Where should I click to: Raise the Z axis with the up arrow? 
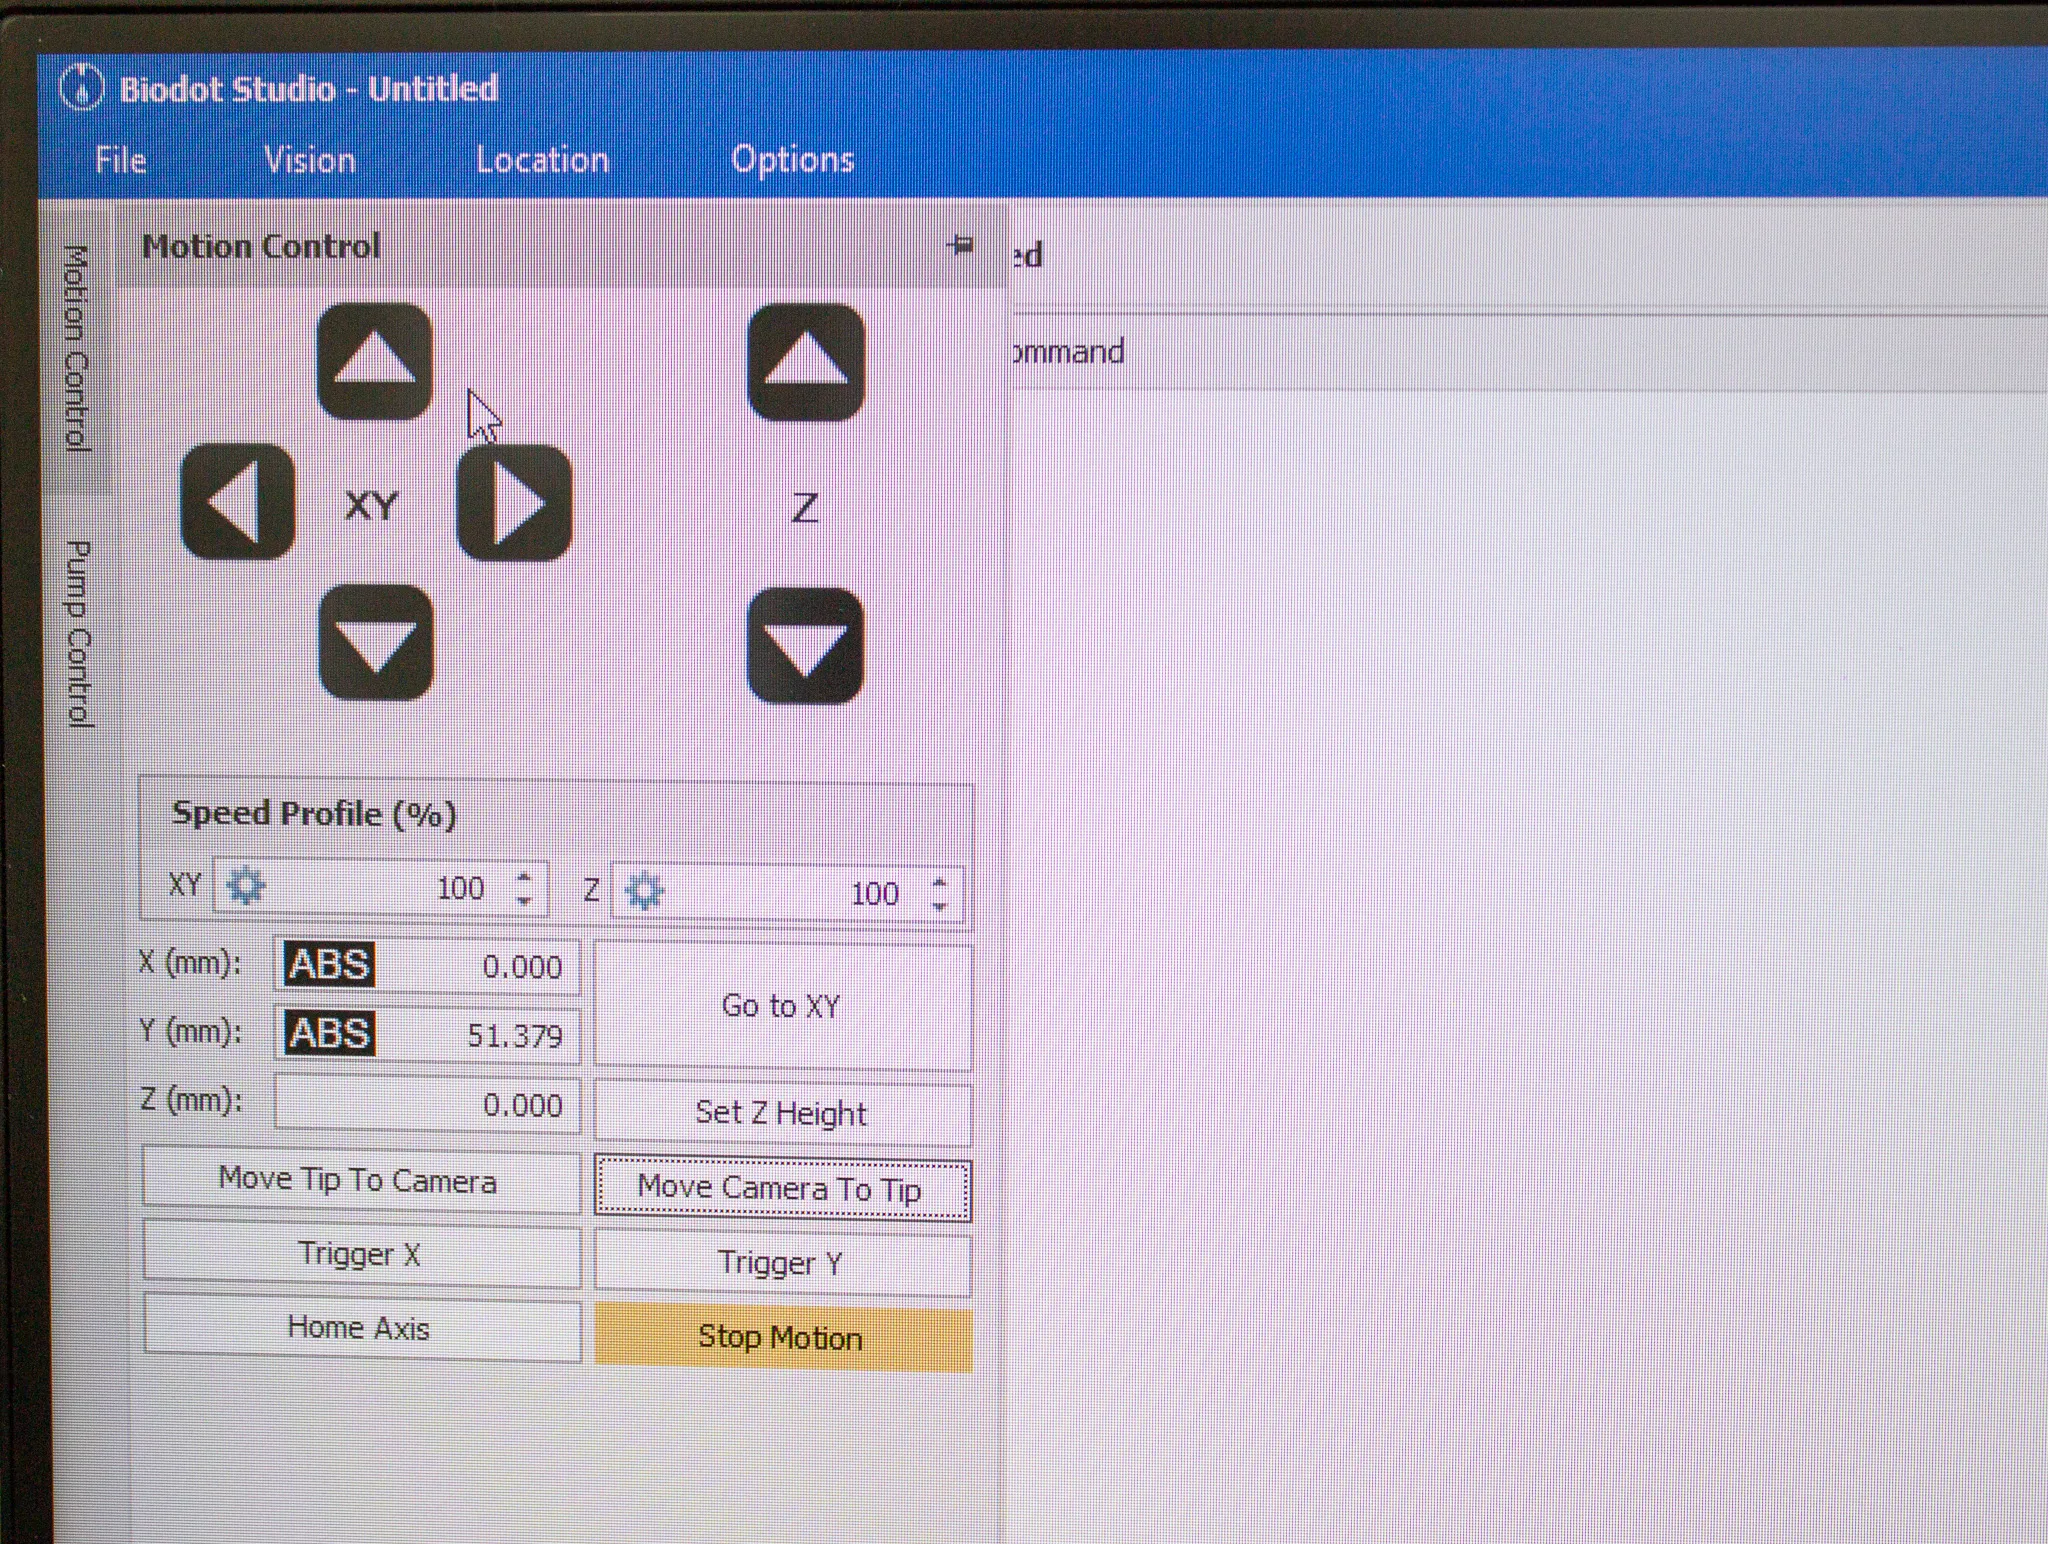806,363
